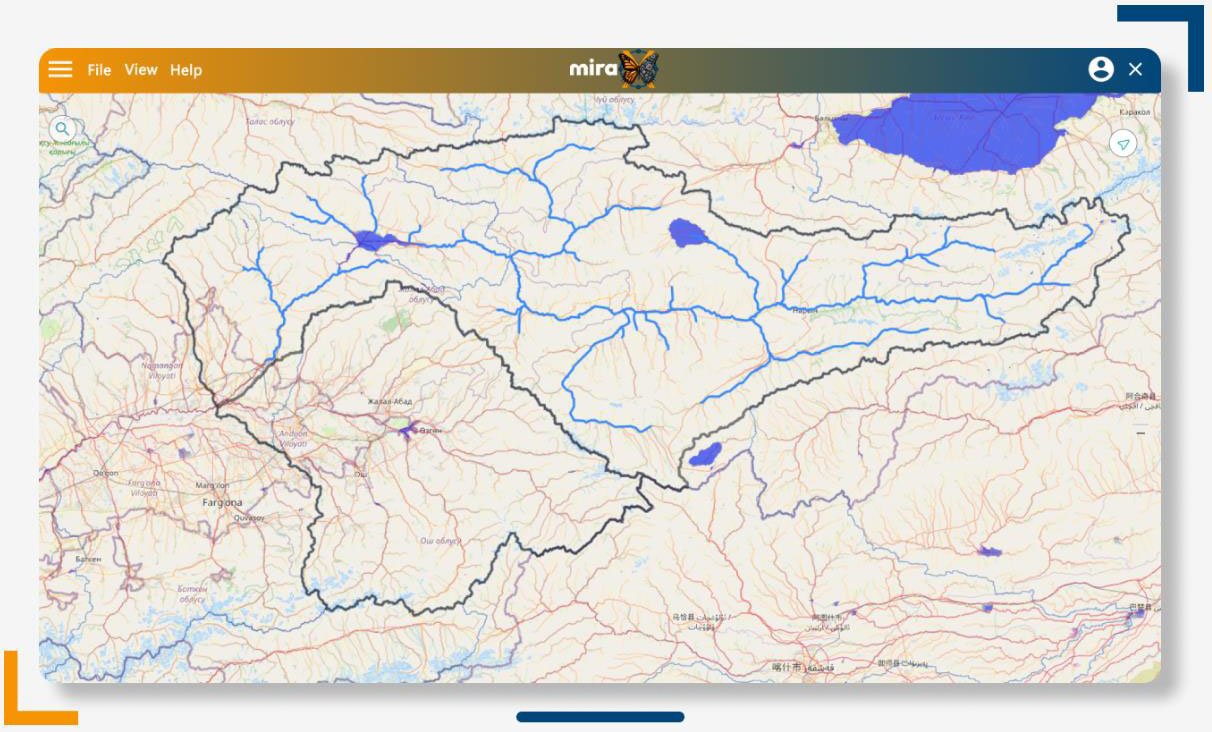Click the locate arrow icon on map
This screenshot has width=1212, height=732.
coord(1123,144)
